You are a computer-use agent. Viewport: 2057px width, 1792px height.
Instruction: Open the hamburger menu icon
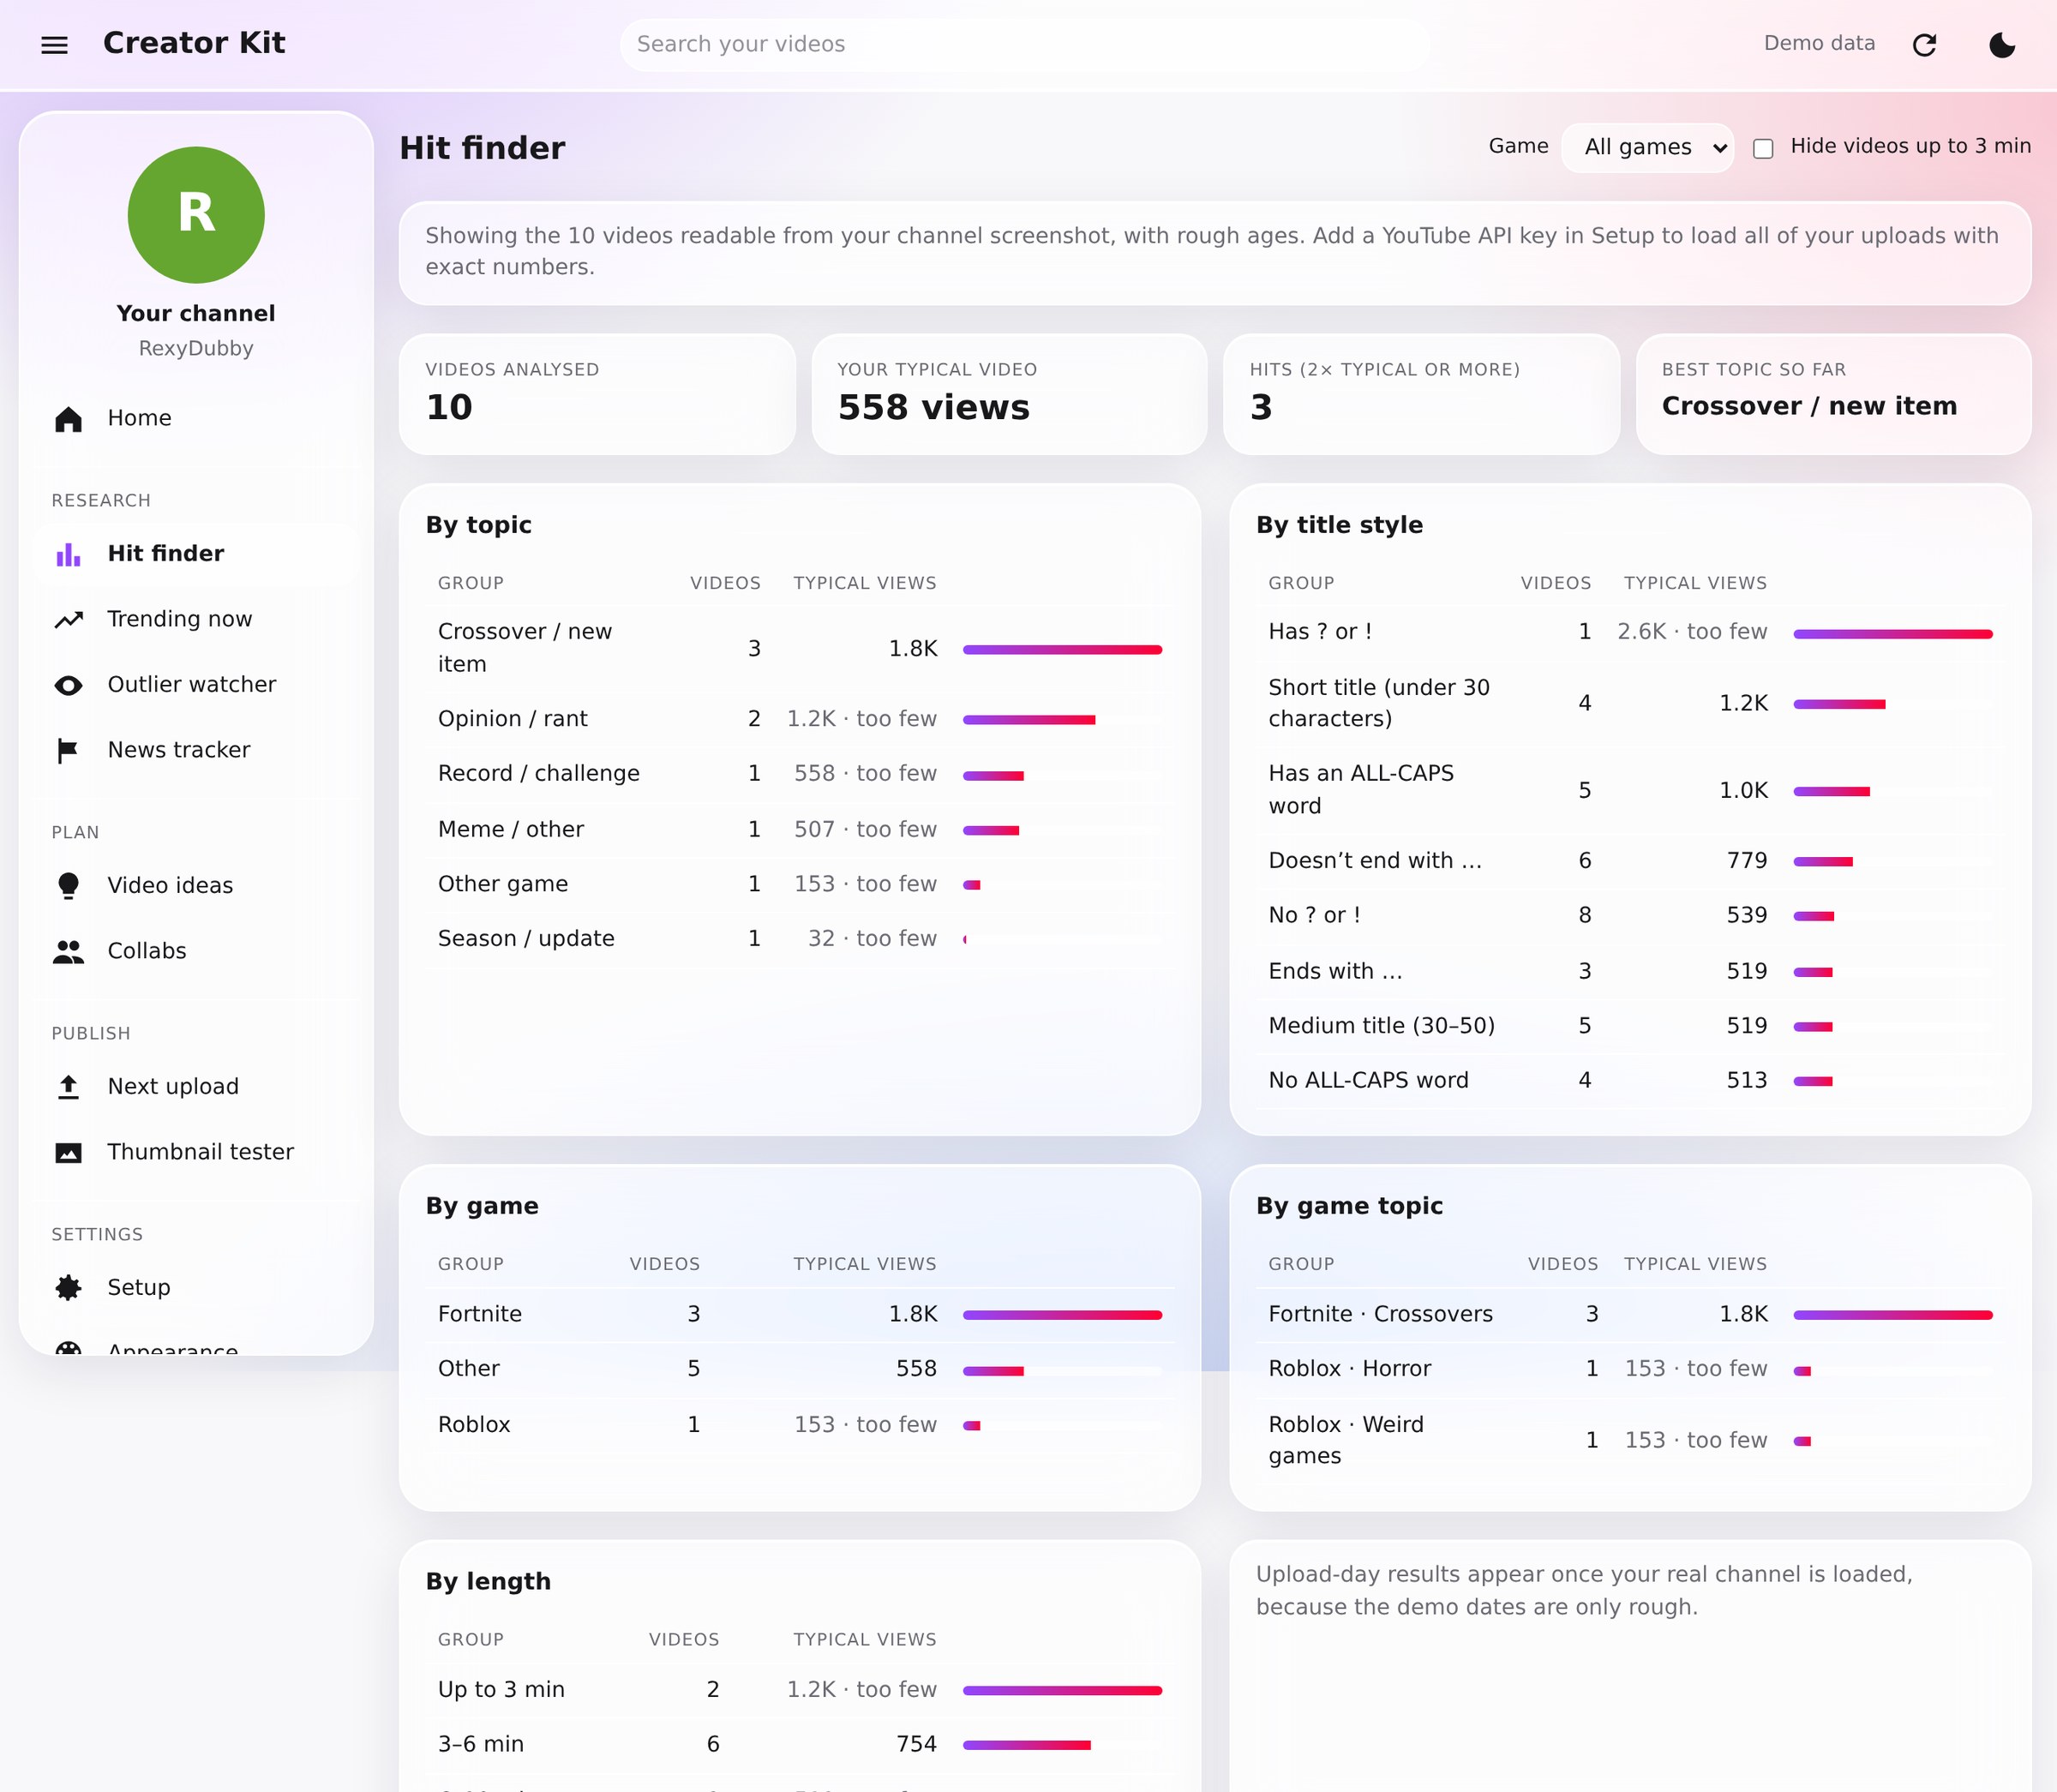54,45
